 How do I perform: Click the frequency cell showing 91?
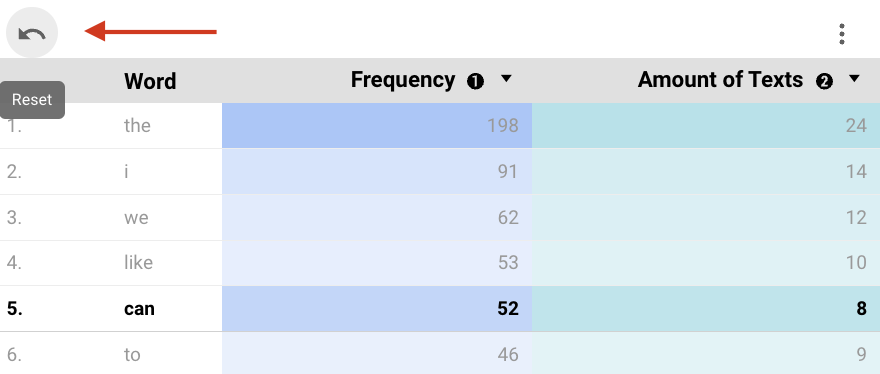(377, 171)
